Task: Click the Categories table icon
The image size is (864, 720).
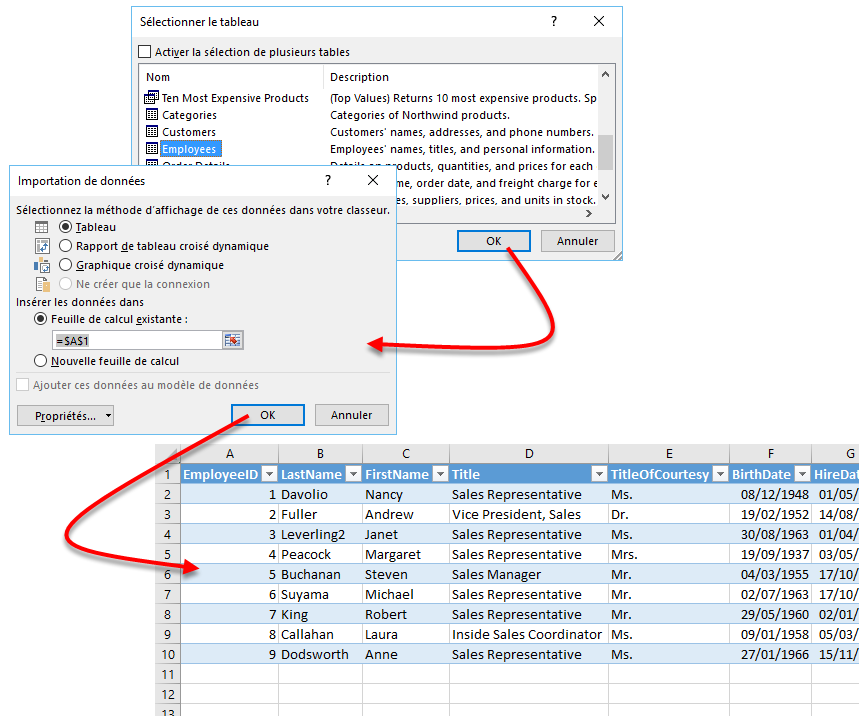Action: 152,115
